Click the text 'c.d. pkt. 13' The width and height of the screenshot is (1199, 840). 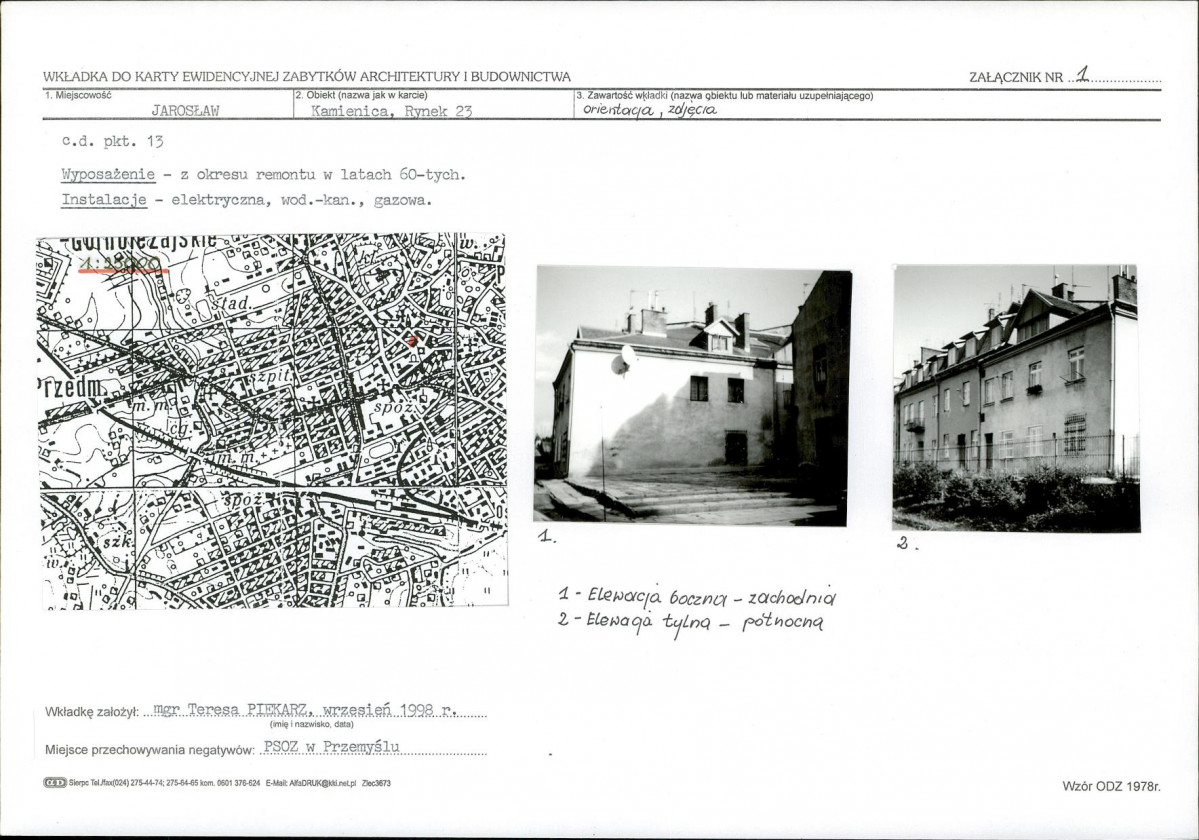click(112, 141)
